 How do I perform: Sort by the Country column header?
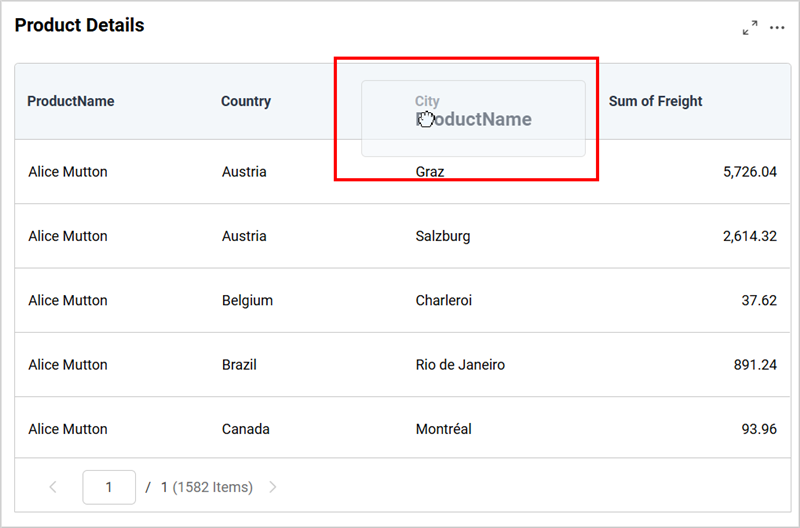[246, 101]
